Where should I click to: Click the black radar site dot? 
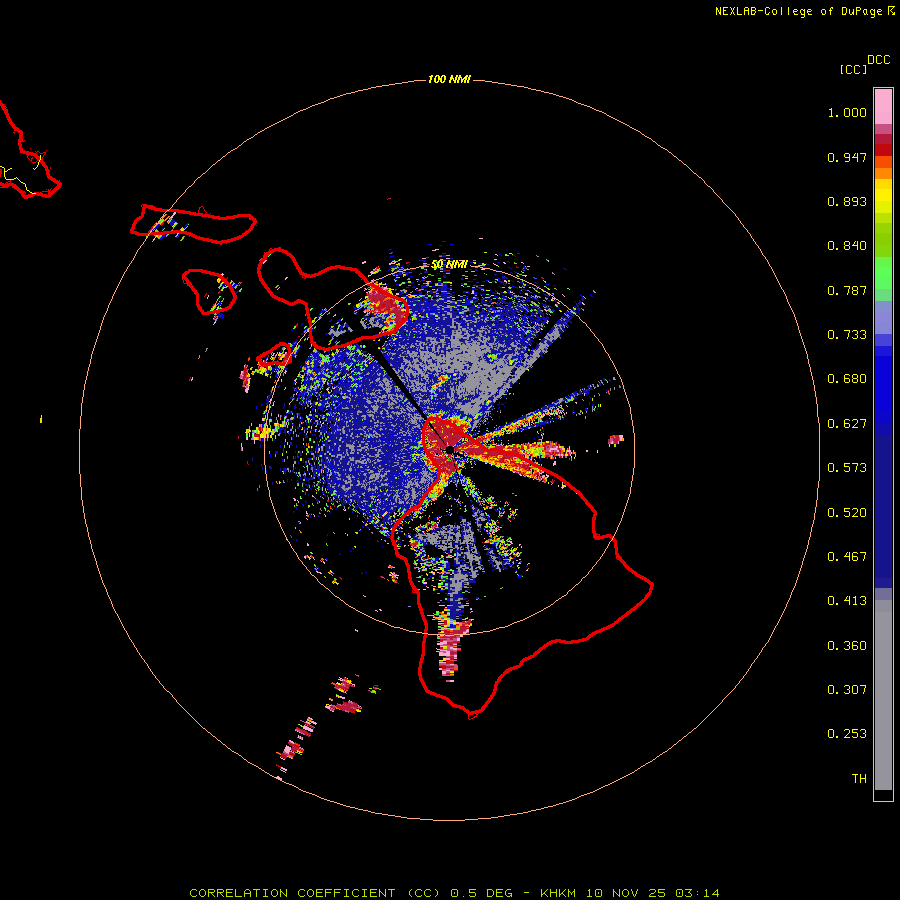tap(449, 449)
